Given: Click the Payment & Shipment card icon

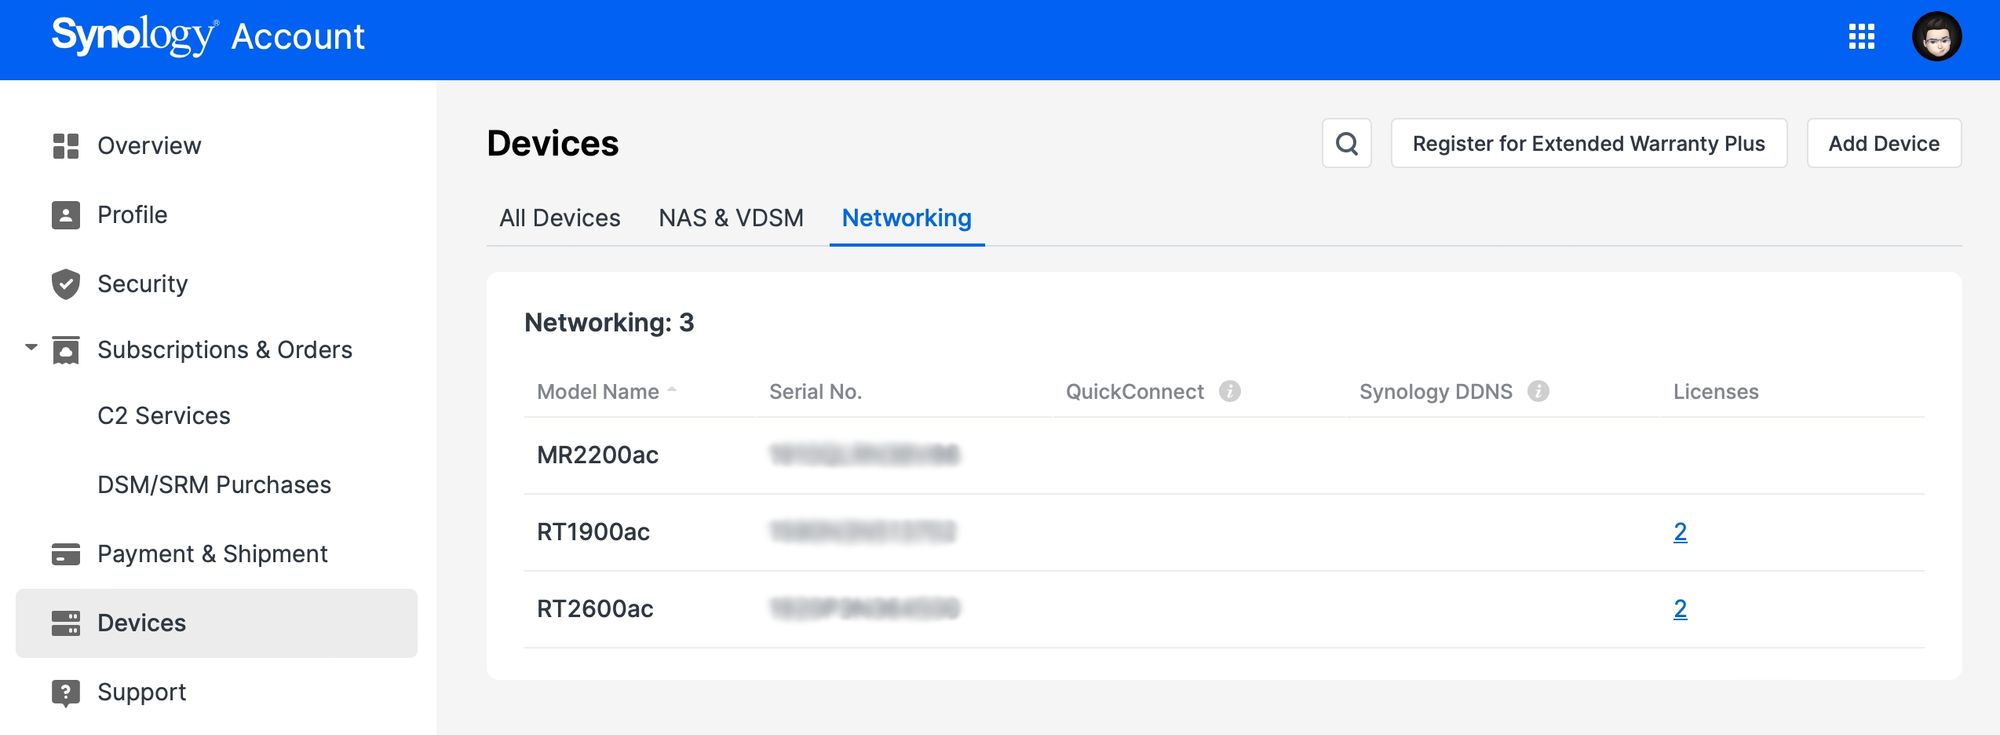Looking at the screenshot, I should [x=66, y=554].
